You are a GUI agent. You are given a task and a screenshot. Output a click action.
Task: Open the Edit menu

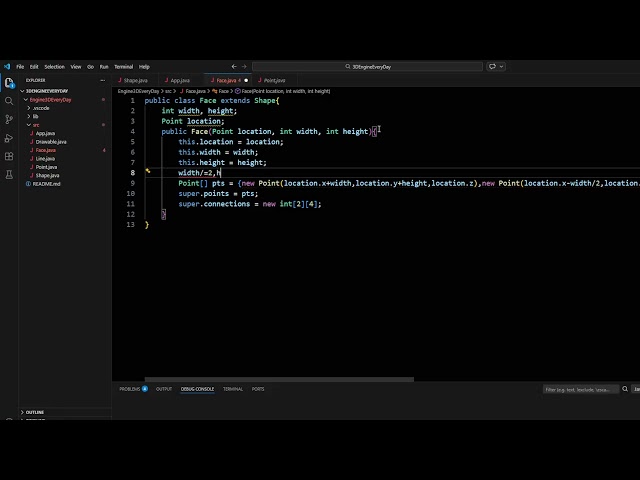coord(34,67)
